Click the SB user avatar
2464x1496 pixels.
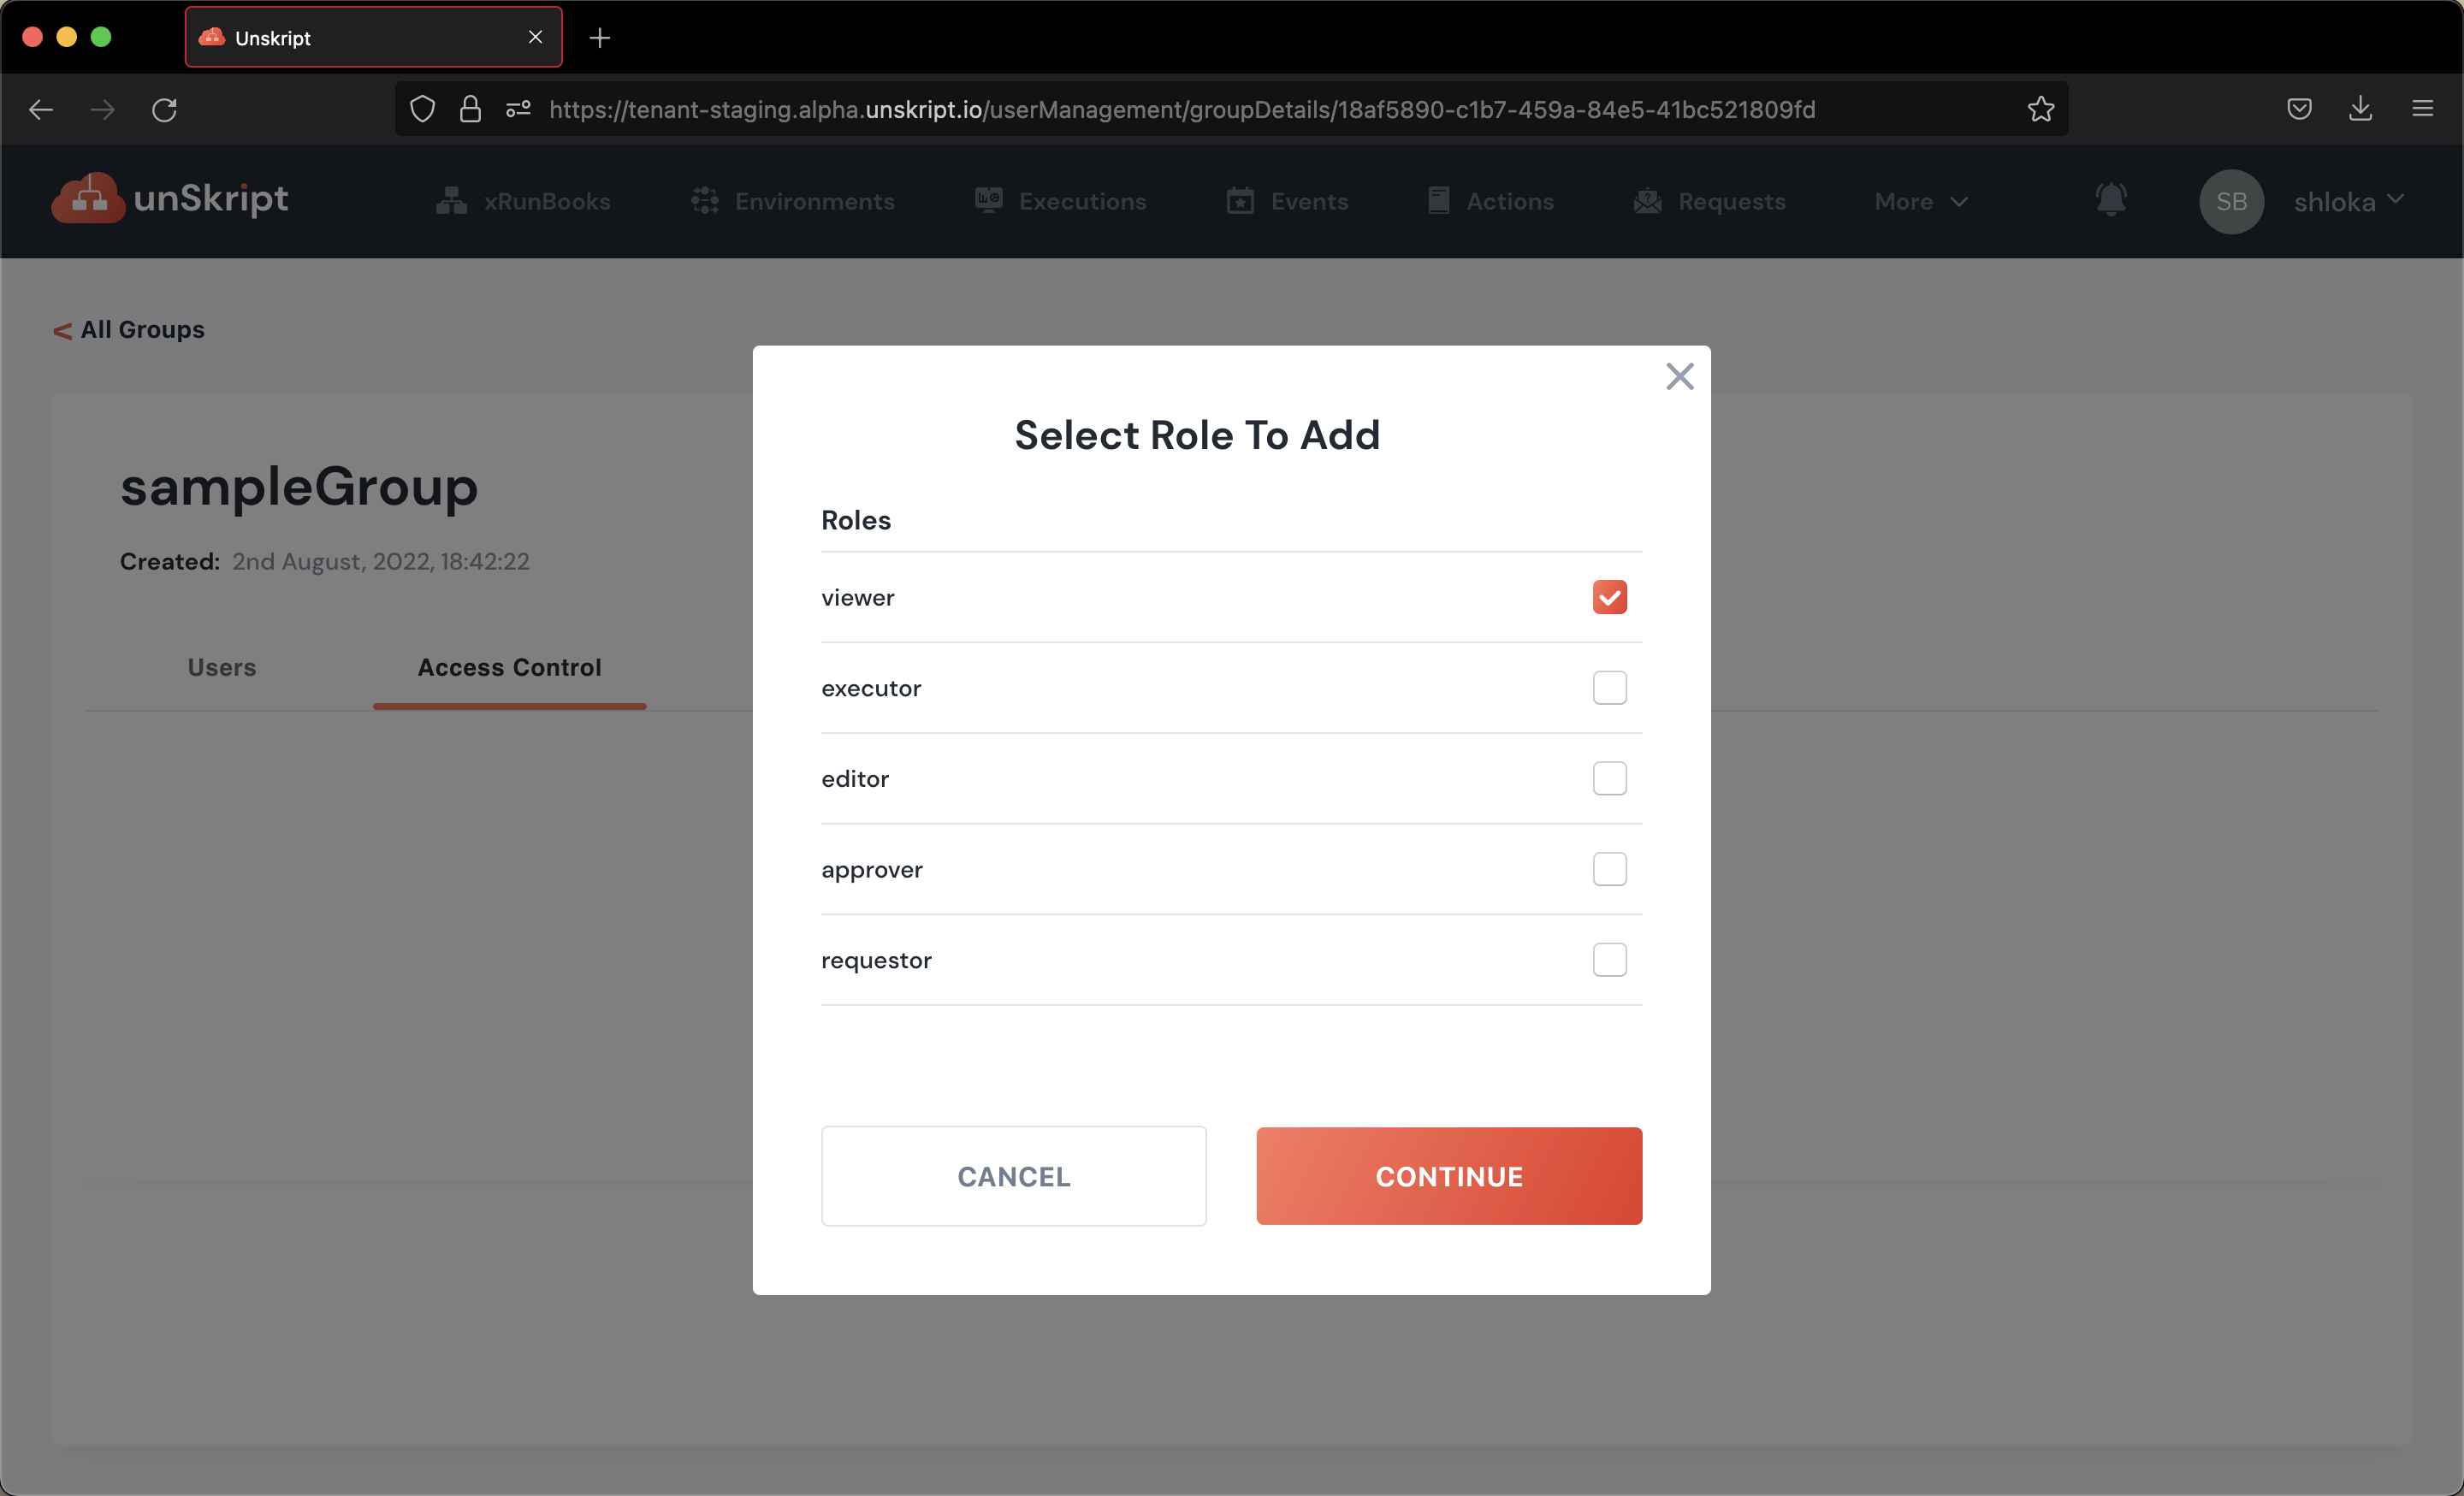coord(2231,202)
